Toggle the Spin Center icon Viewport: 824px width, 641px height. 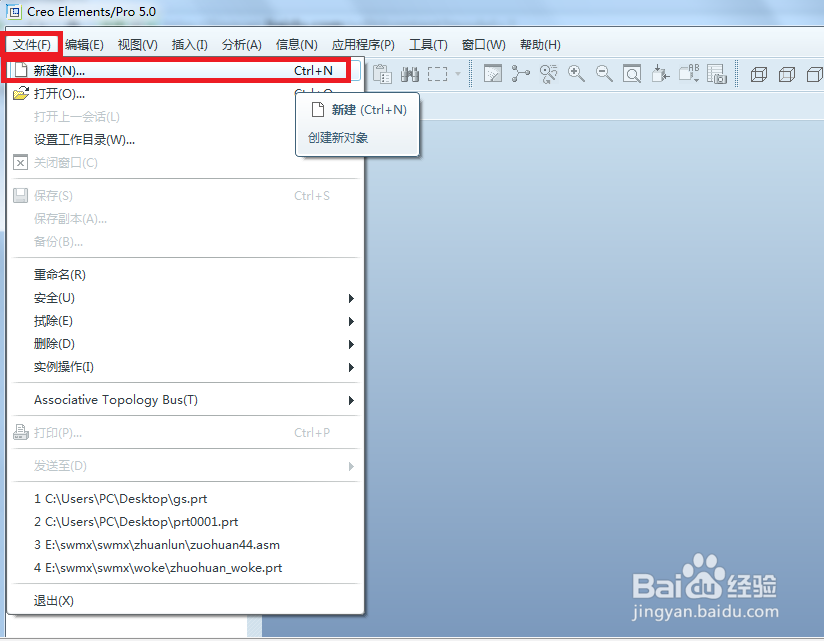pyautogui.click(x=520, y=74)
